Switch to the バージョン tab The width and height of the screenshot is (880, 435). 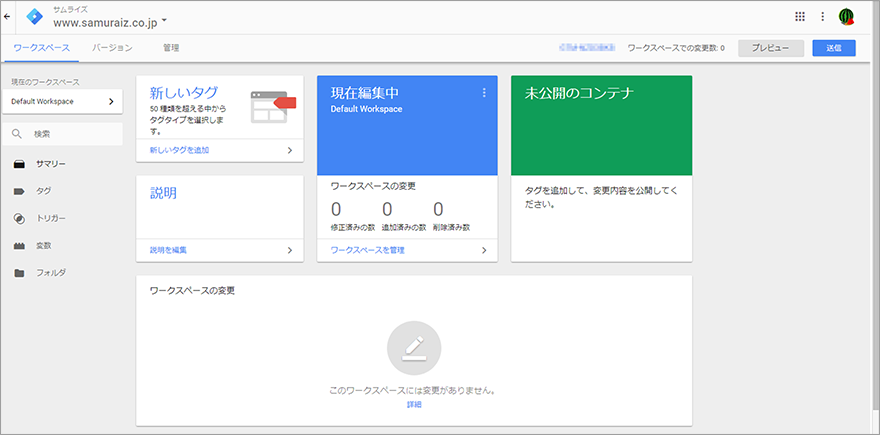tap(112, 48)
